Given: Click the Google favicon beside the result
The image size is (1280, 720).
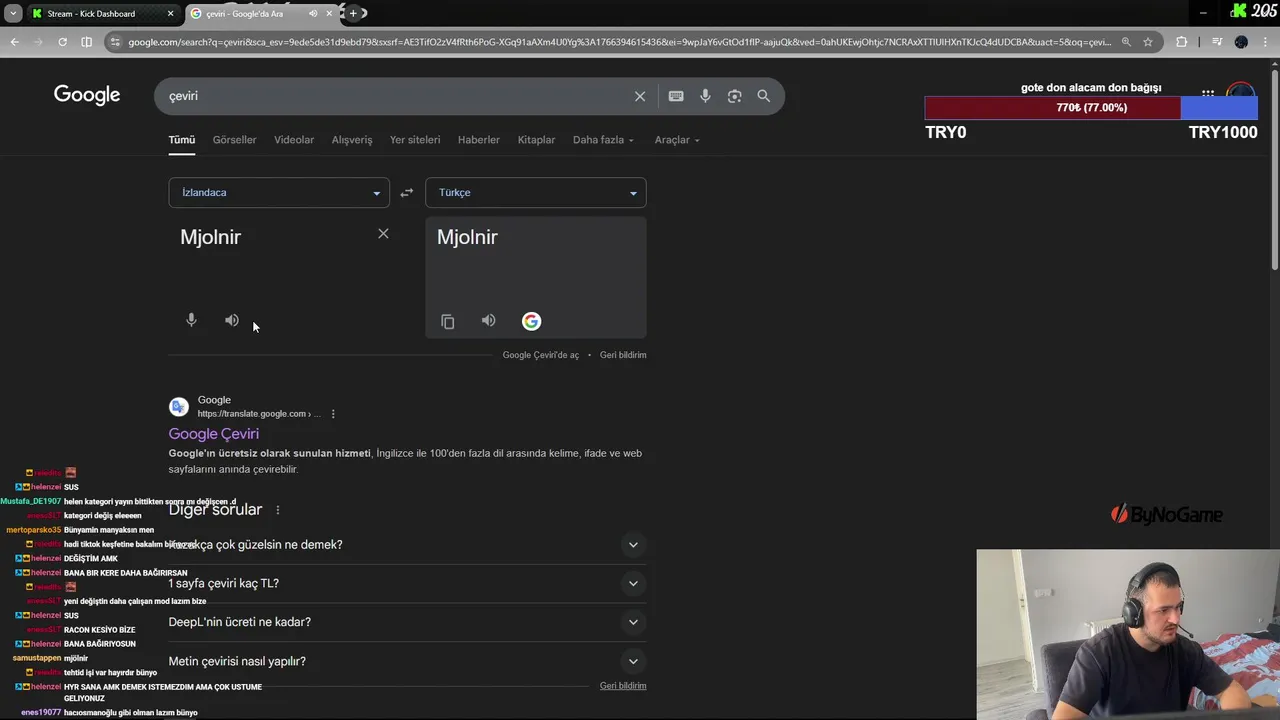Looking at the screenshot, I should [x=179, y=407].
